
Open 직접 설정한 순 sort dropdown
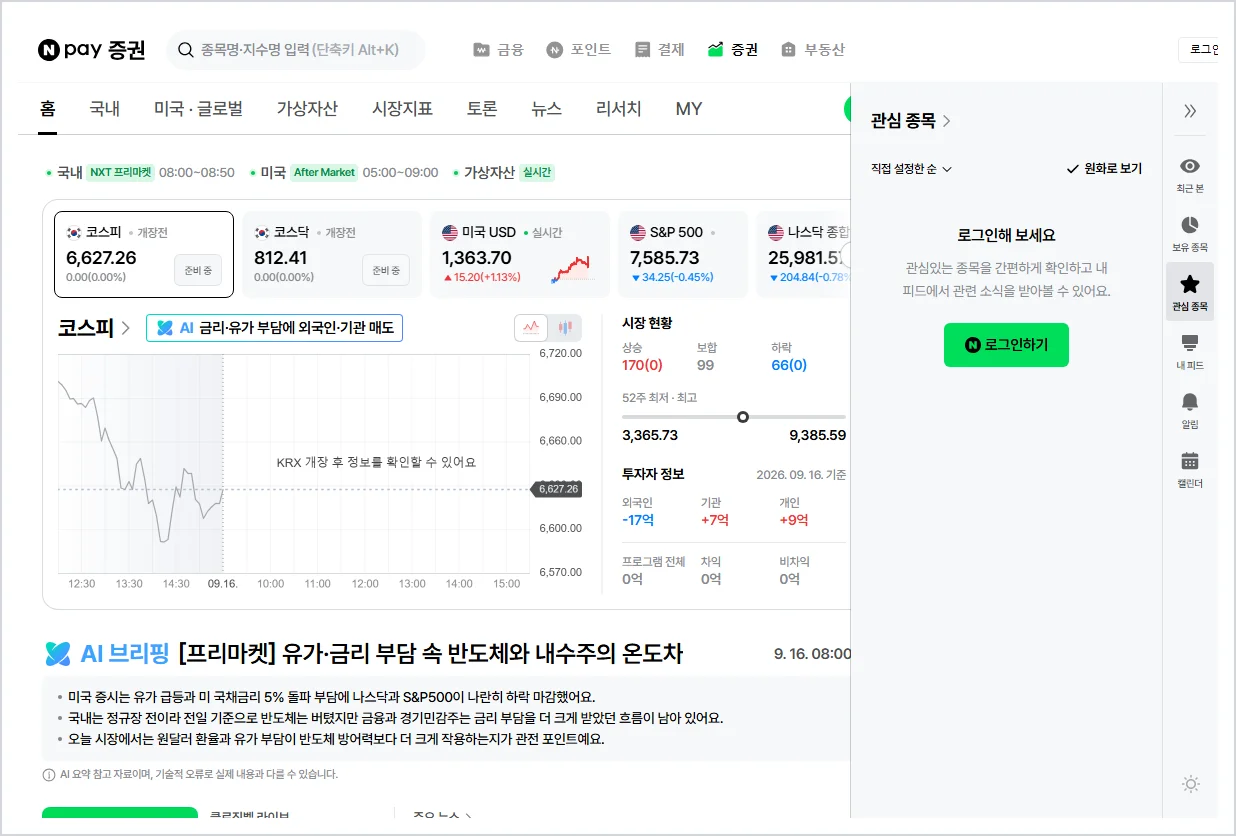point(911,169)
